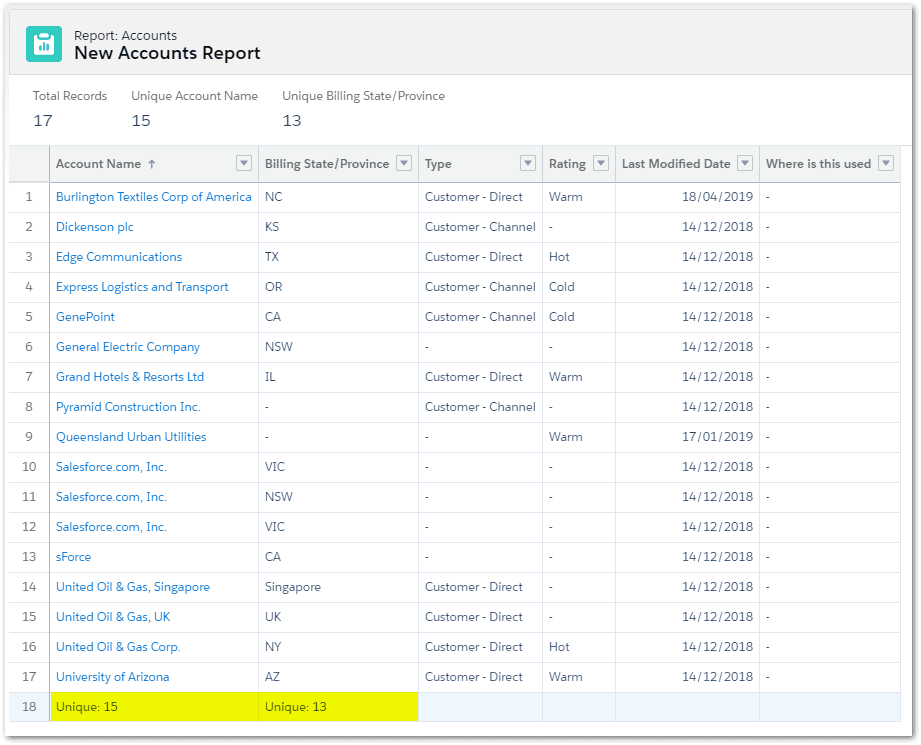Viewport: 921px width, 745px height.
Task: Select the IL billing state cell
Action: tap(338, 377)
